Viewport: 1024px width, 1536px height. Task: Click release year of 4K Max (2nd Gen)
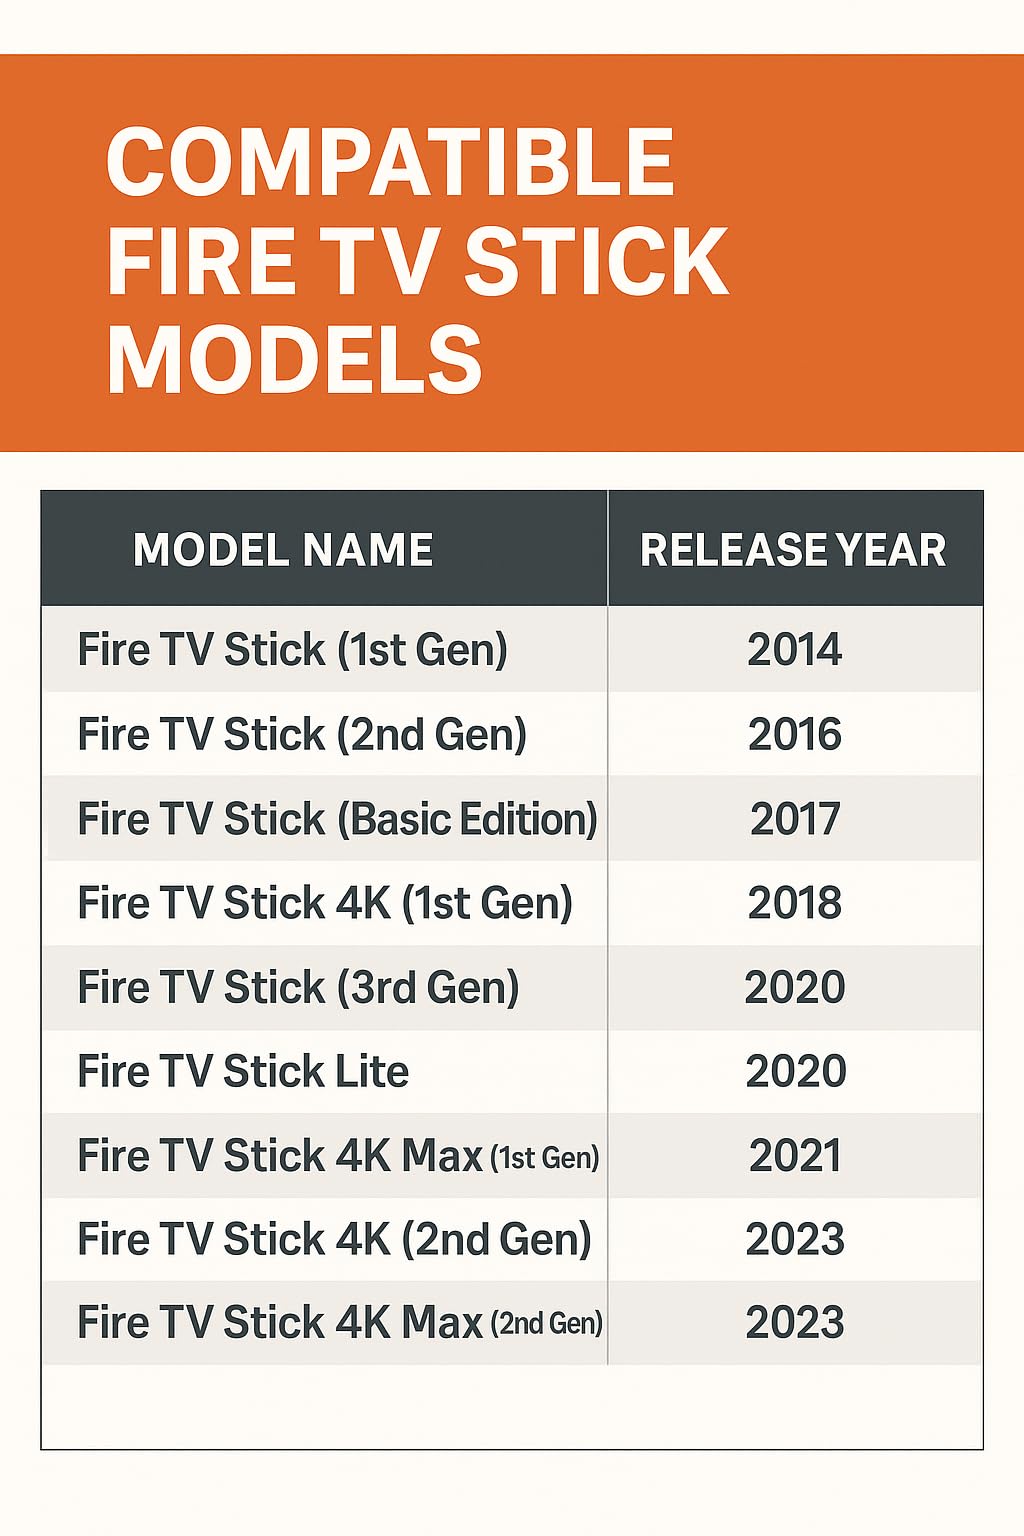point(795,1323)
